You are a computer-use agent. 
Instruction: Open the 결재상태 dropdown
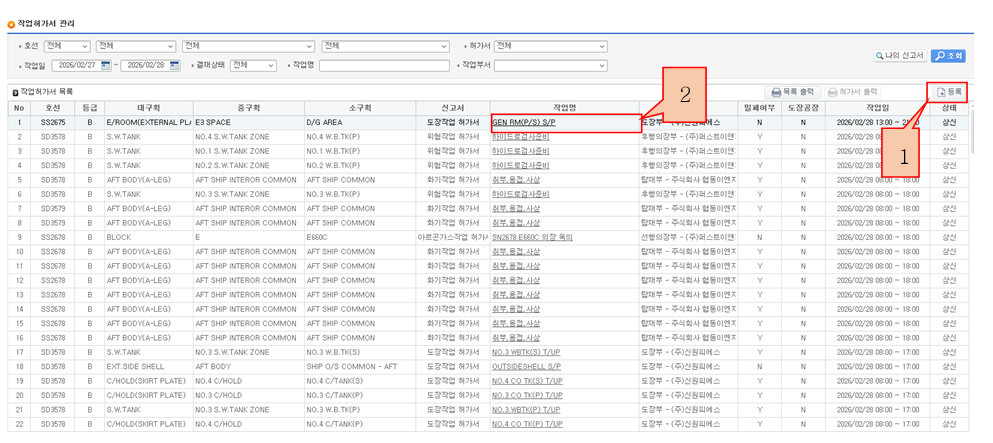tap(253, 66)
